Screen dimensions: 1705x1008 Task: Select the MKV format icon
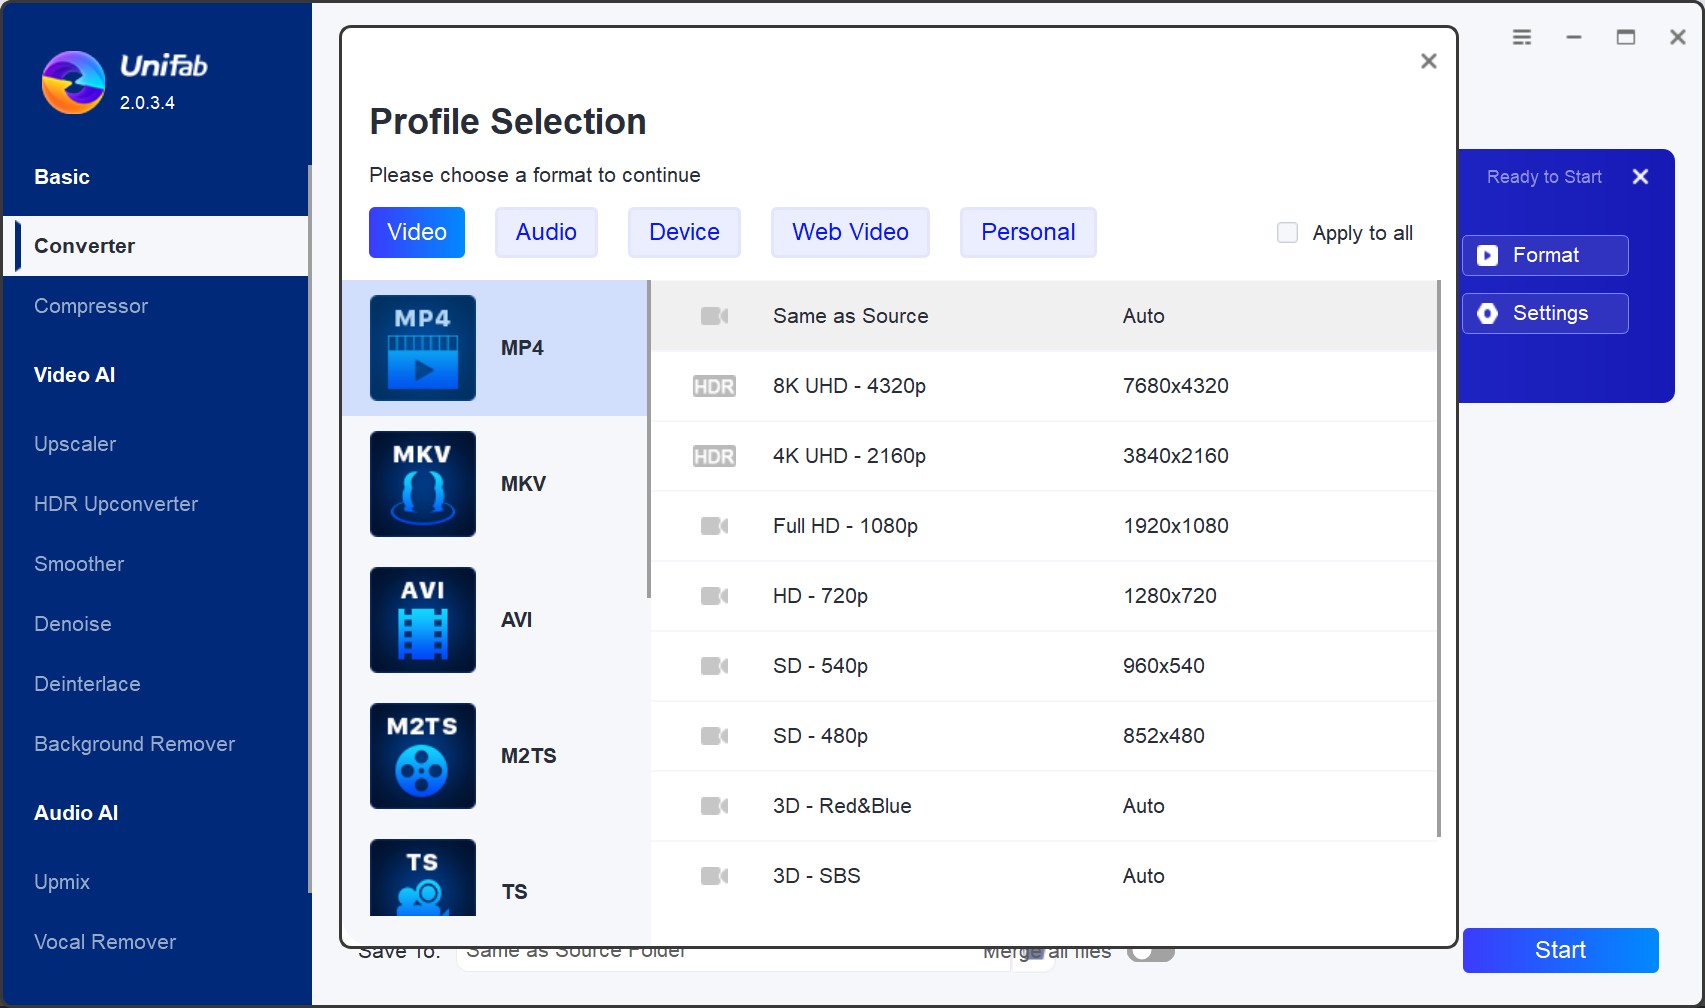tap(423, 484)
